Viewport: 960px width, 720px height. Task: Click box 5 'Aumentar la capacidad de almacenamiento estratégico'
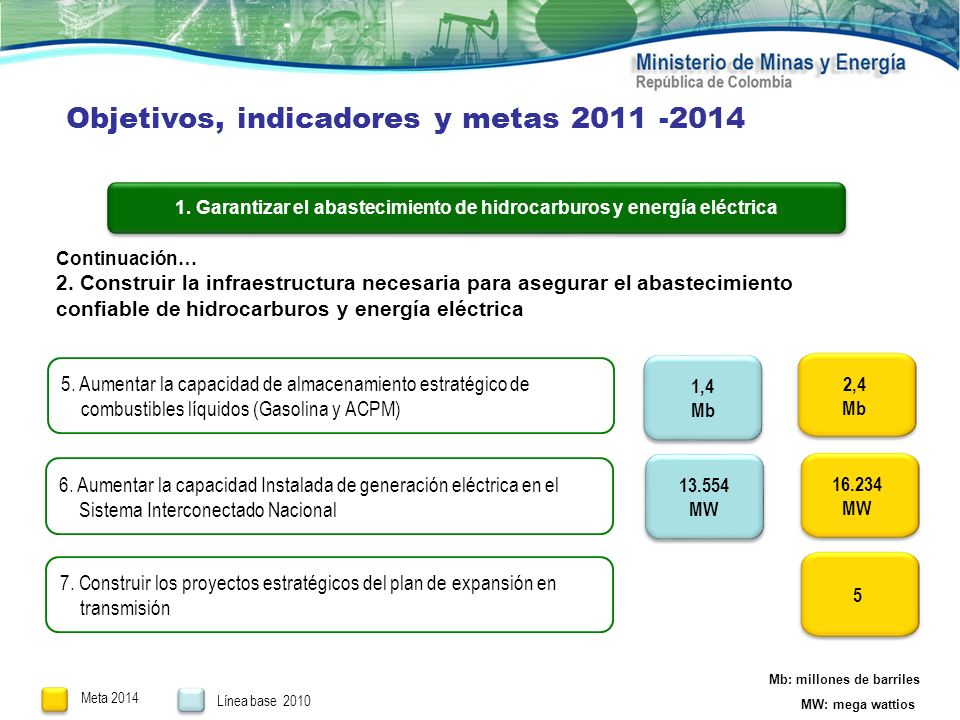pyautogui.click(x=331, y=396)
